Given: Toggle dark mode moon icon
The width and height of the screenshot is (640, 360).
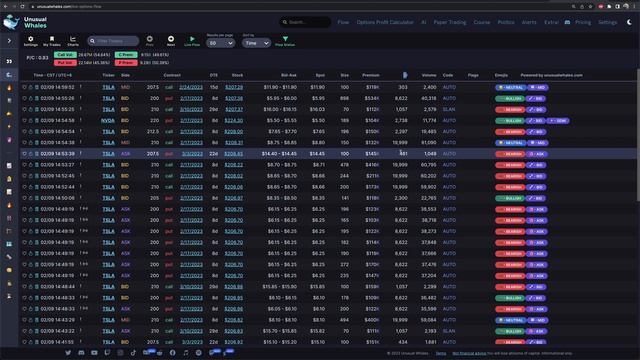Looking at the screenshot, I should 629,22.
